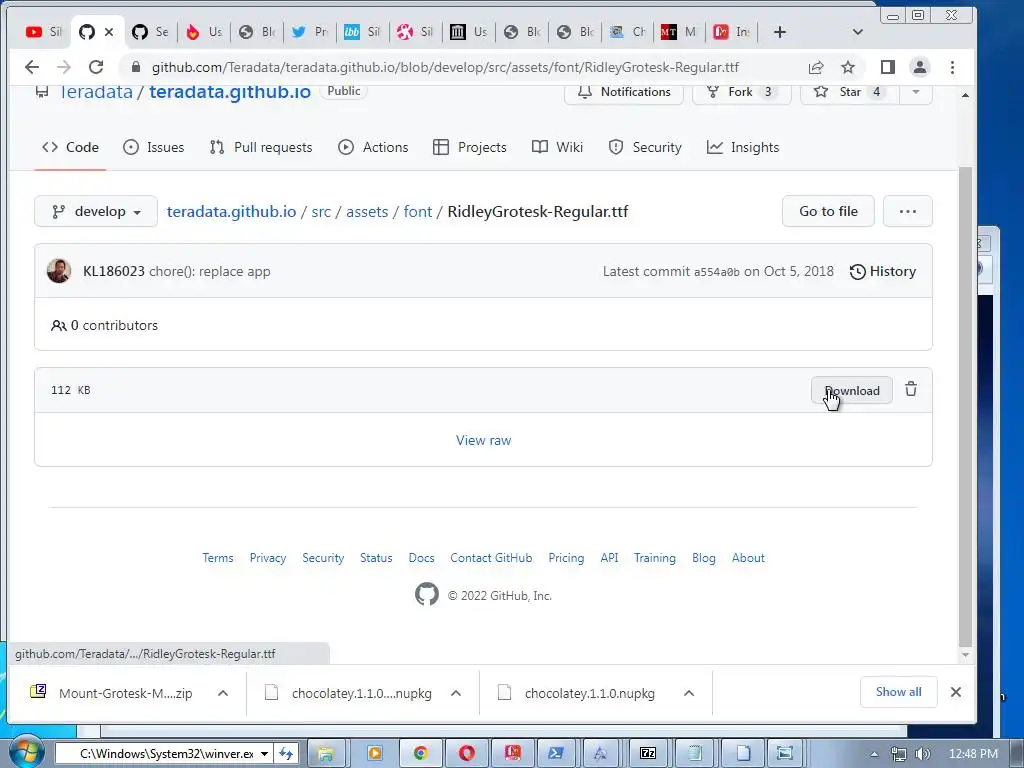The height and width of the screenshot is (768, 1024).
Task: Open the develop branch dropdown
Action: click(96, 212)
